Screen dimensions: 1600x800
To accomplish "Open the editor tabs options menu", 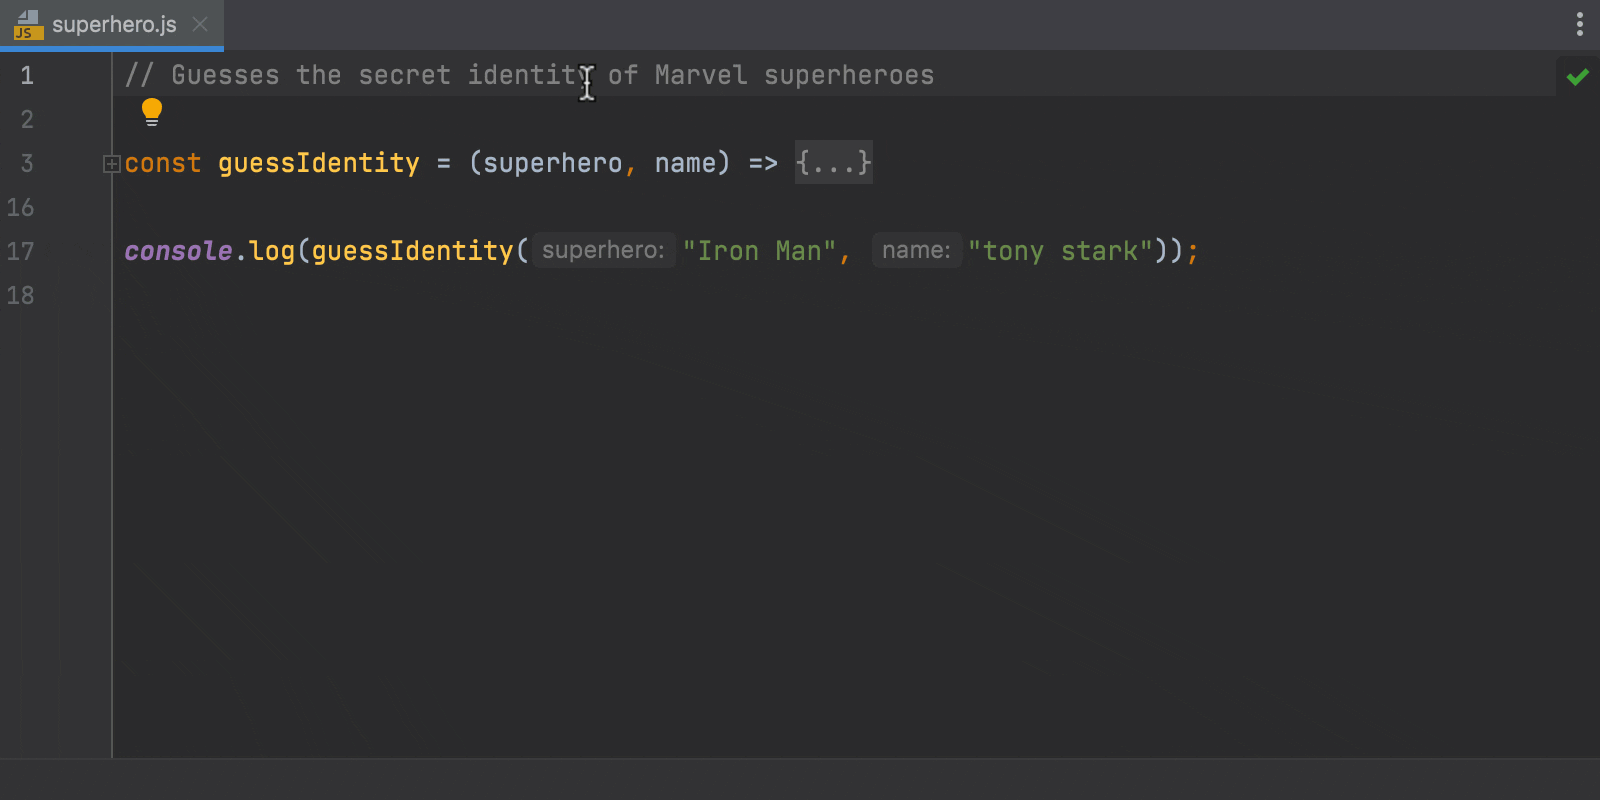I will tap(1580, 24).
